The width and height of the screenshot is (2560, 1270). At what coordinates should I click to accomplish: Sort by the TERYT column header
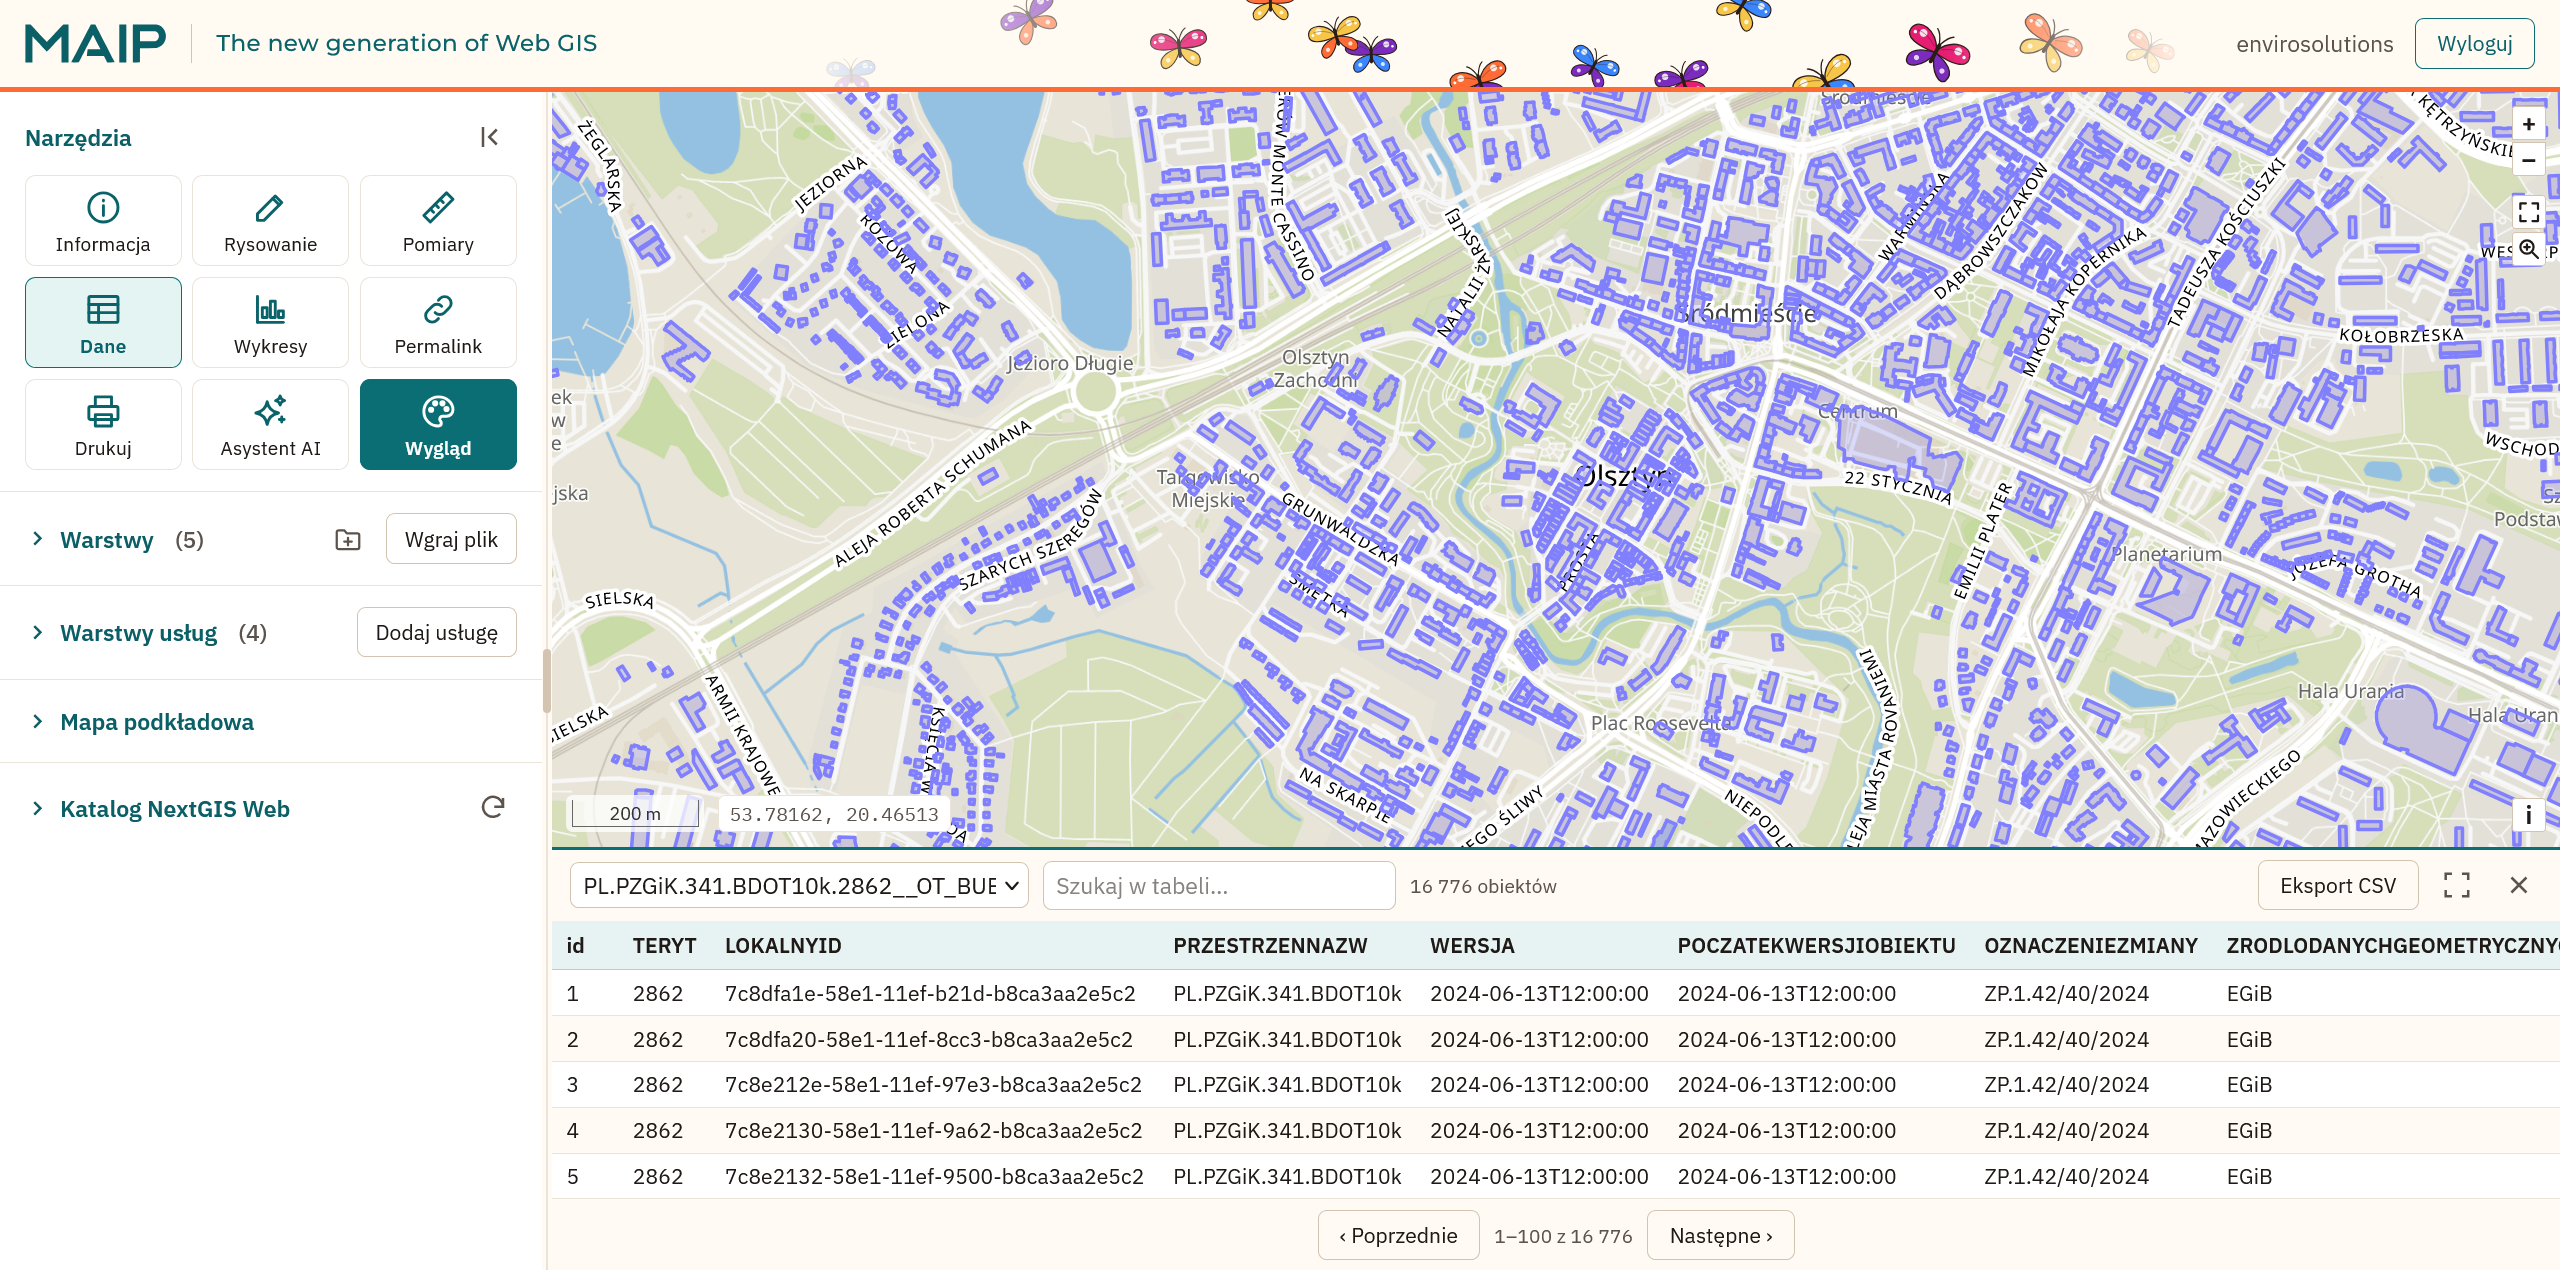[x=664, y=946]
